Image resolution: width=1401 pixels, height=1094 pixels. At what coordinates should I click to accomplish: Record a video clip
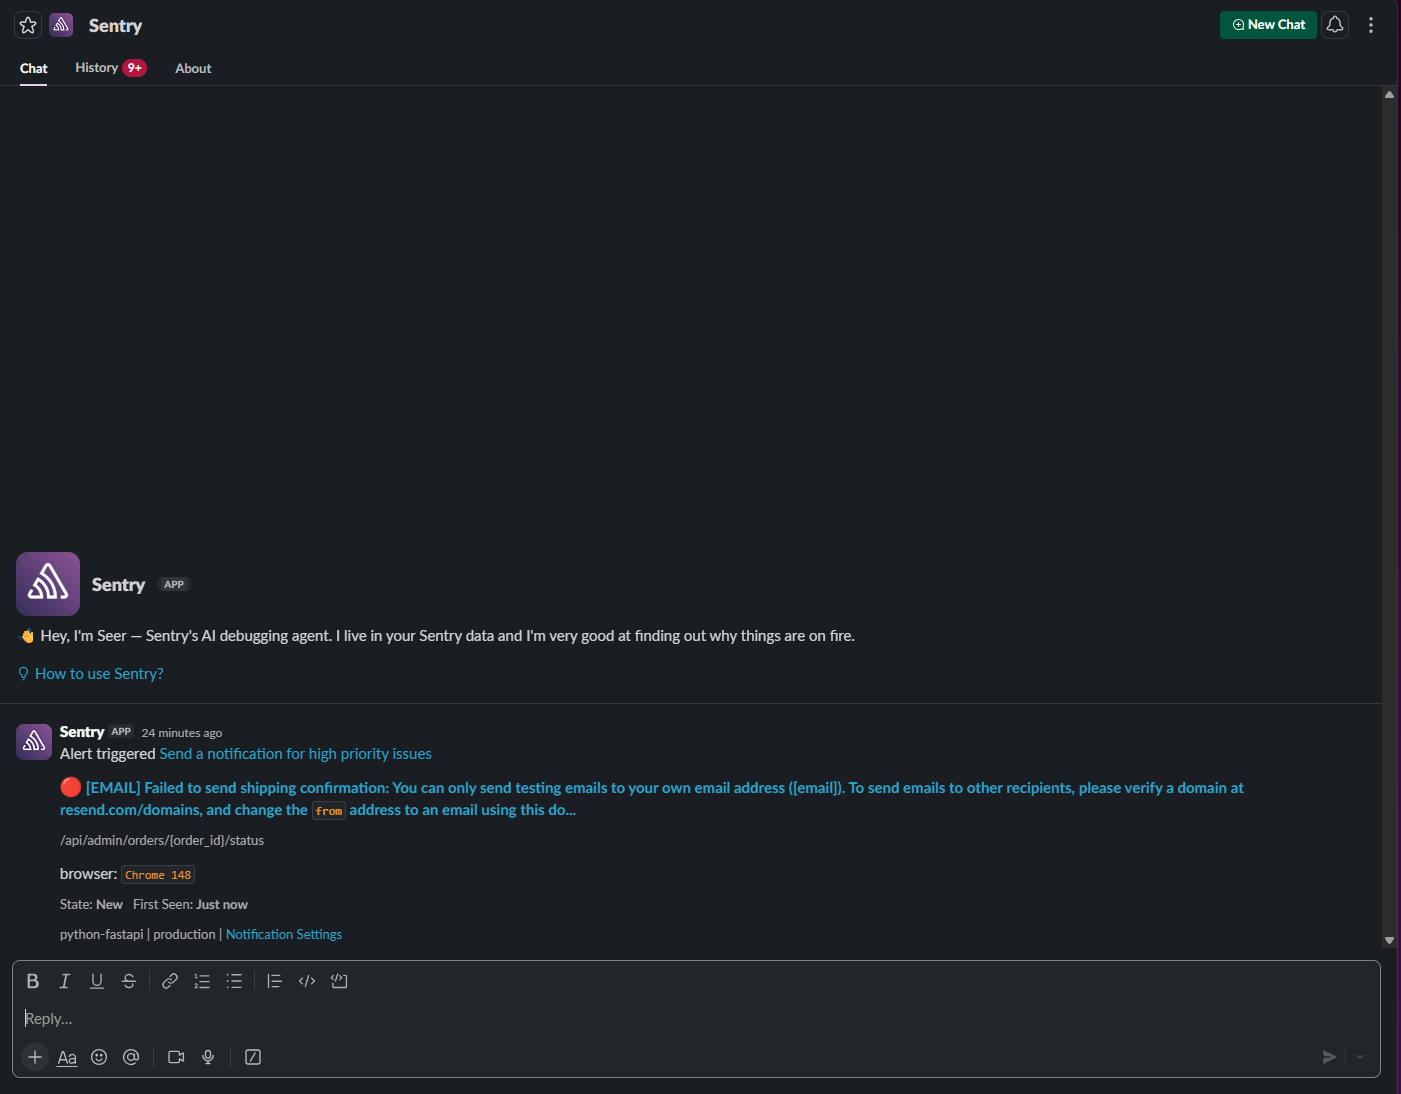176,1057
